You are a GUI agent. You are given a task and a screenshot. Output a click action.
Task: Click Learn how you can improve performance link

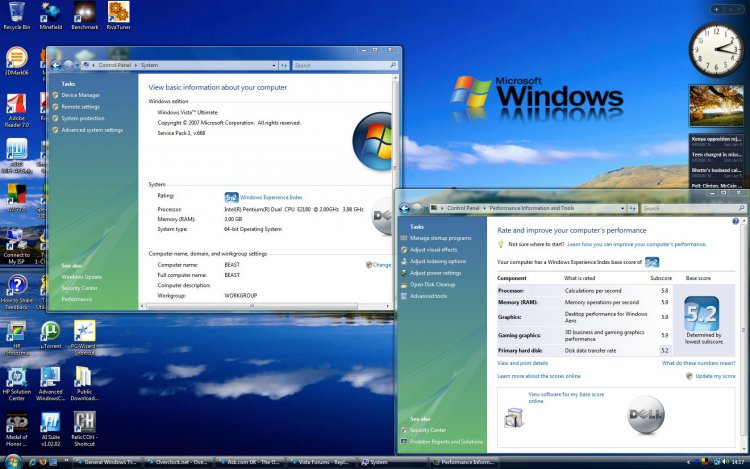637,244
